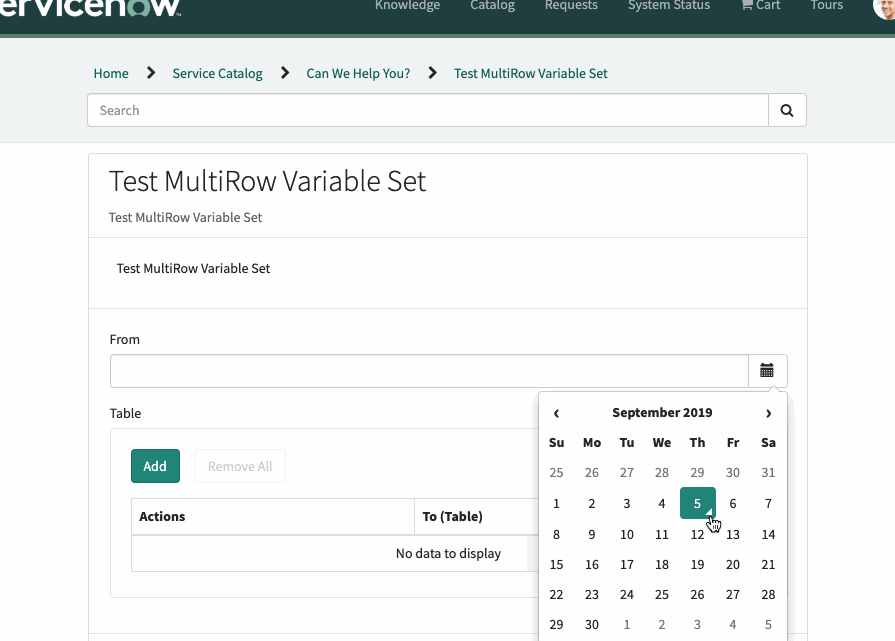Viewport: 895px width, 641px height.
Task: Go back a month with the left chevron
Action: point(556,413)
